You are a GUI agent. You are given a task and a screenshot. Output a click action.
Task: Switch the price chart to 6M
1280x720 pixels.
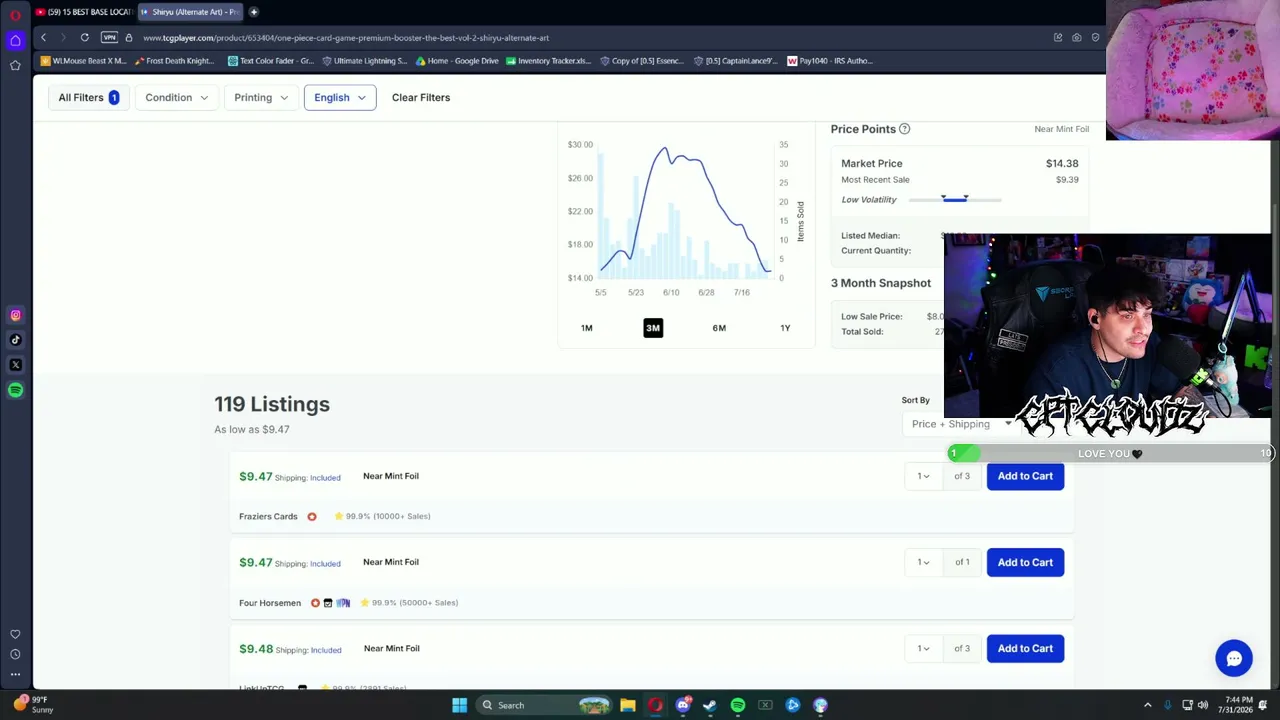click(719, 328)
